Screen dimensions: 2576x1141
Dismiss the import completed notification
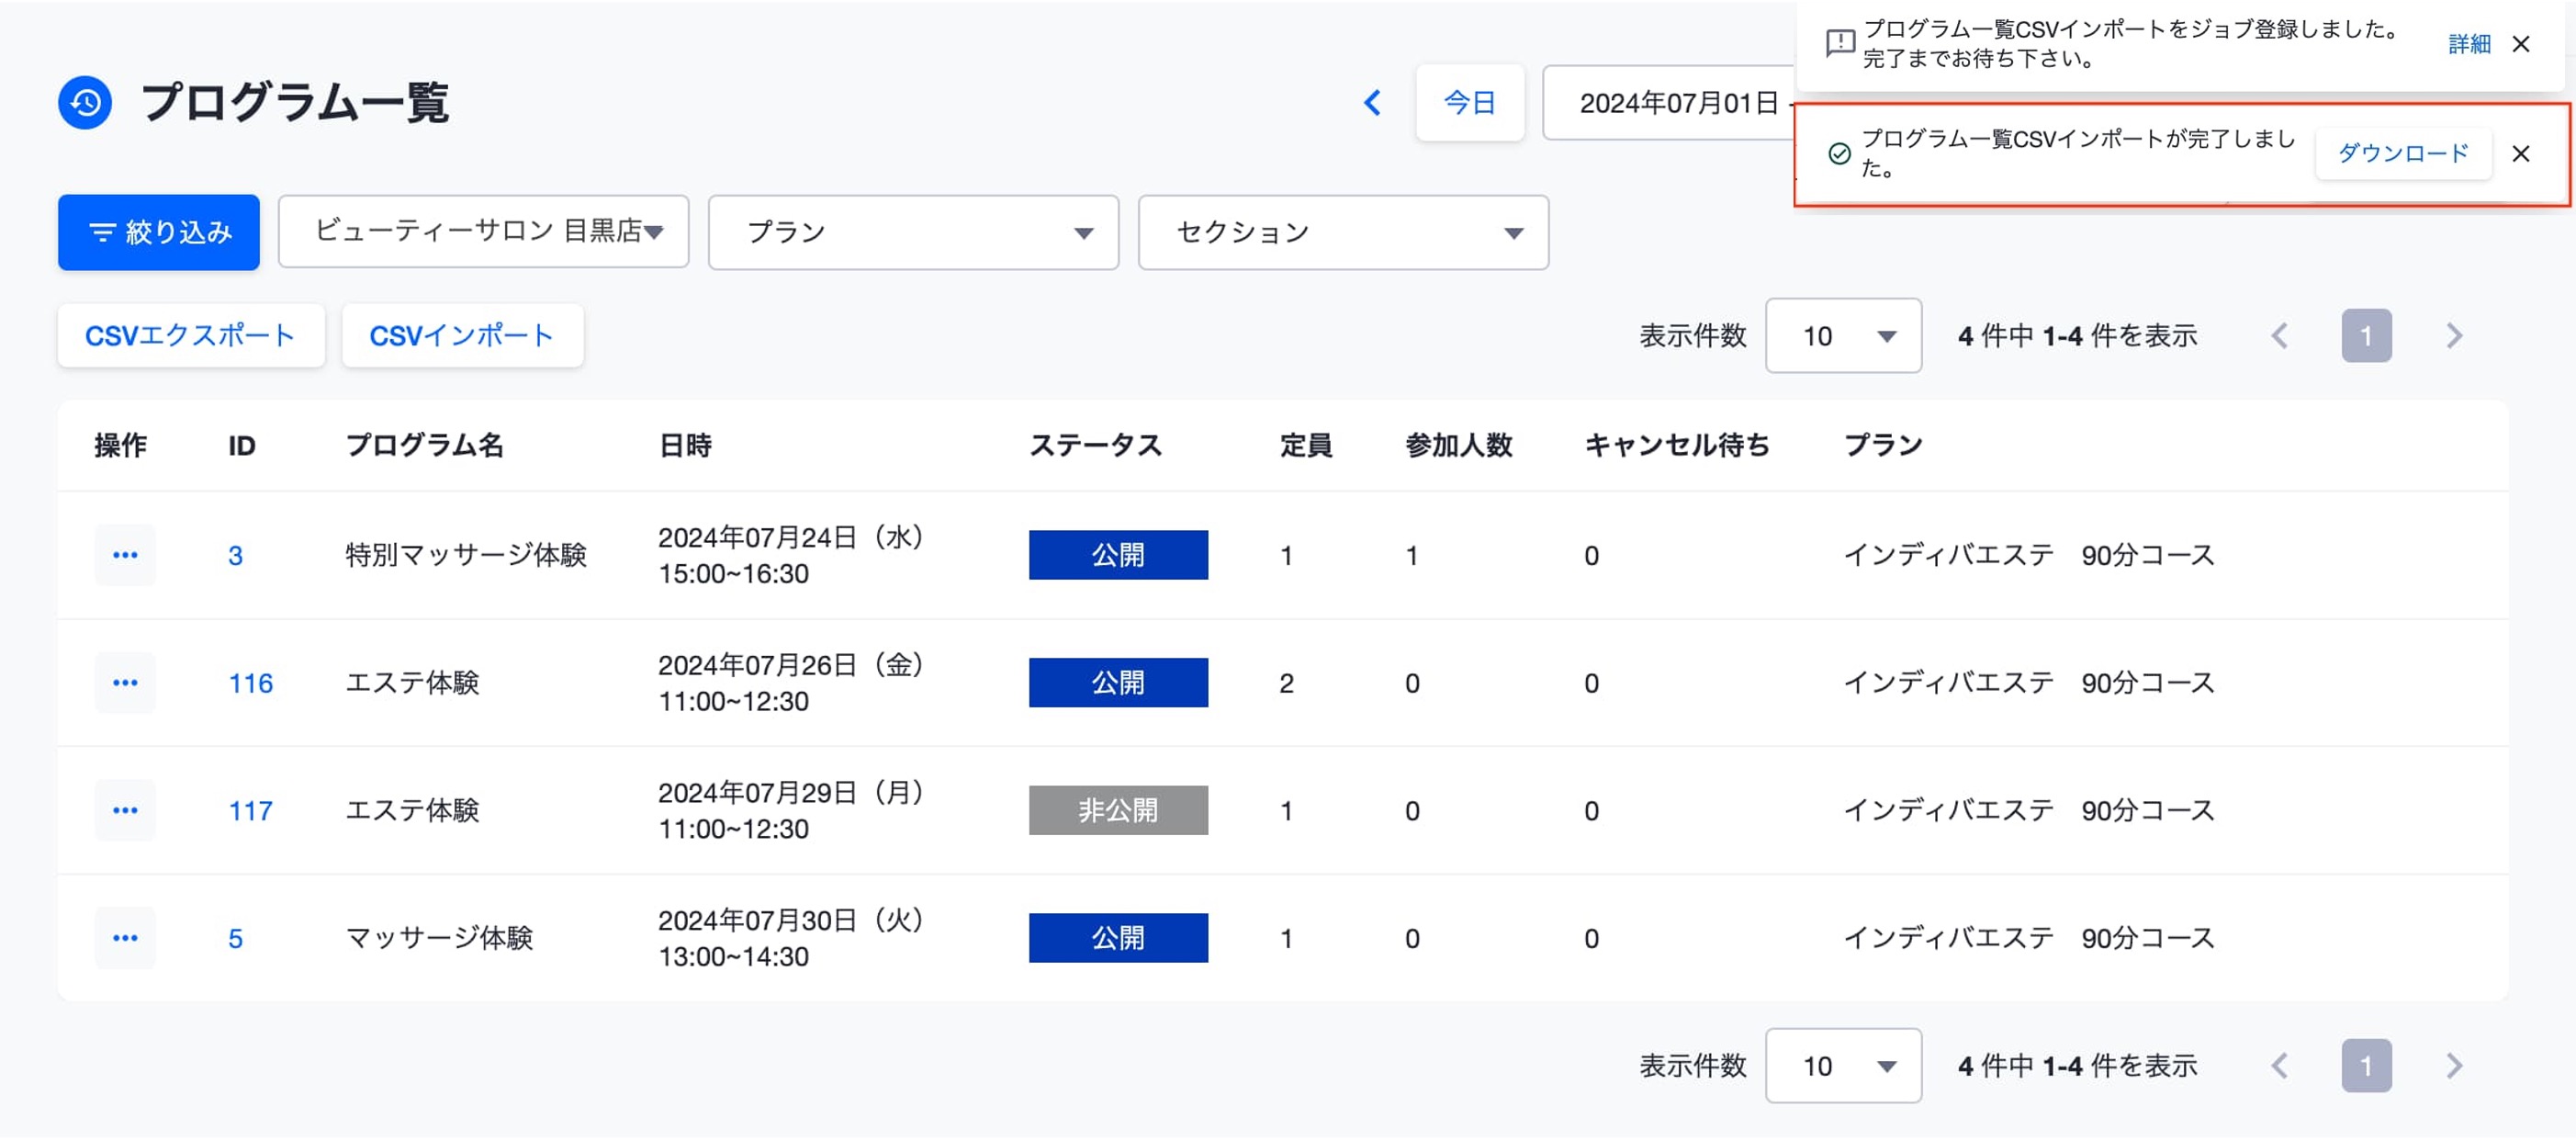(2521, 153)
